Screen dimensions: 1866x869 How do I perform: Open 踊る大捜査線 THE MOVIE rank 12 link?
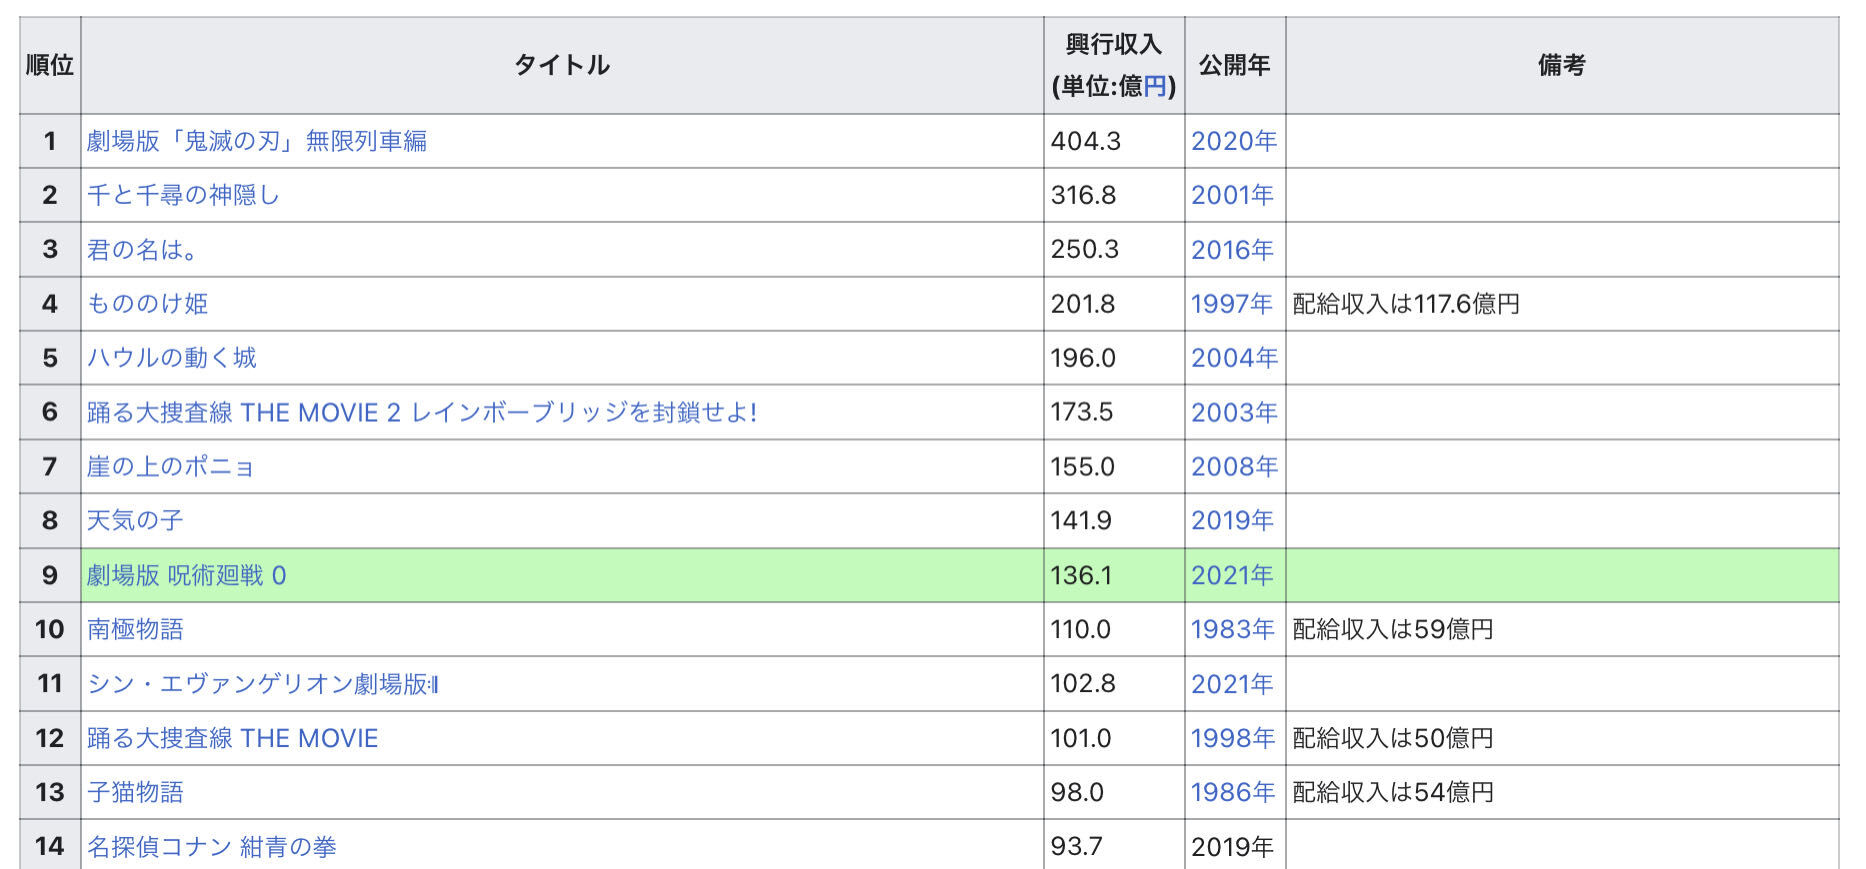tap(233, 738)
